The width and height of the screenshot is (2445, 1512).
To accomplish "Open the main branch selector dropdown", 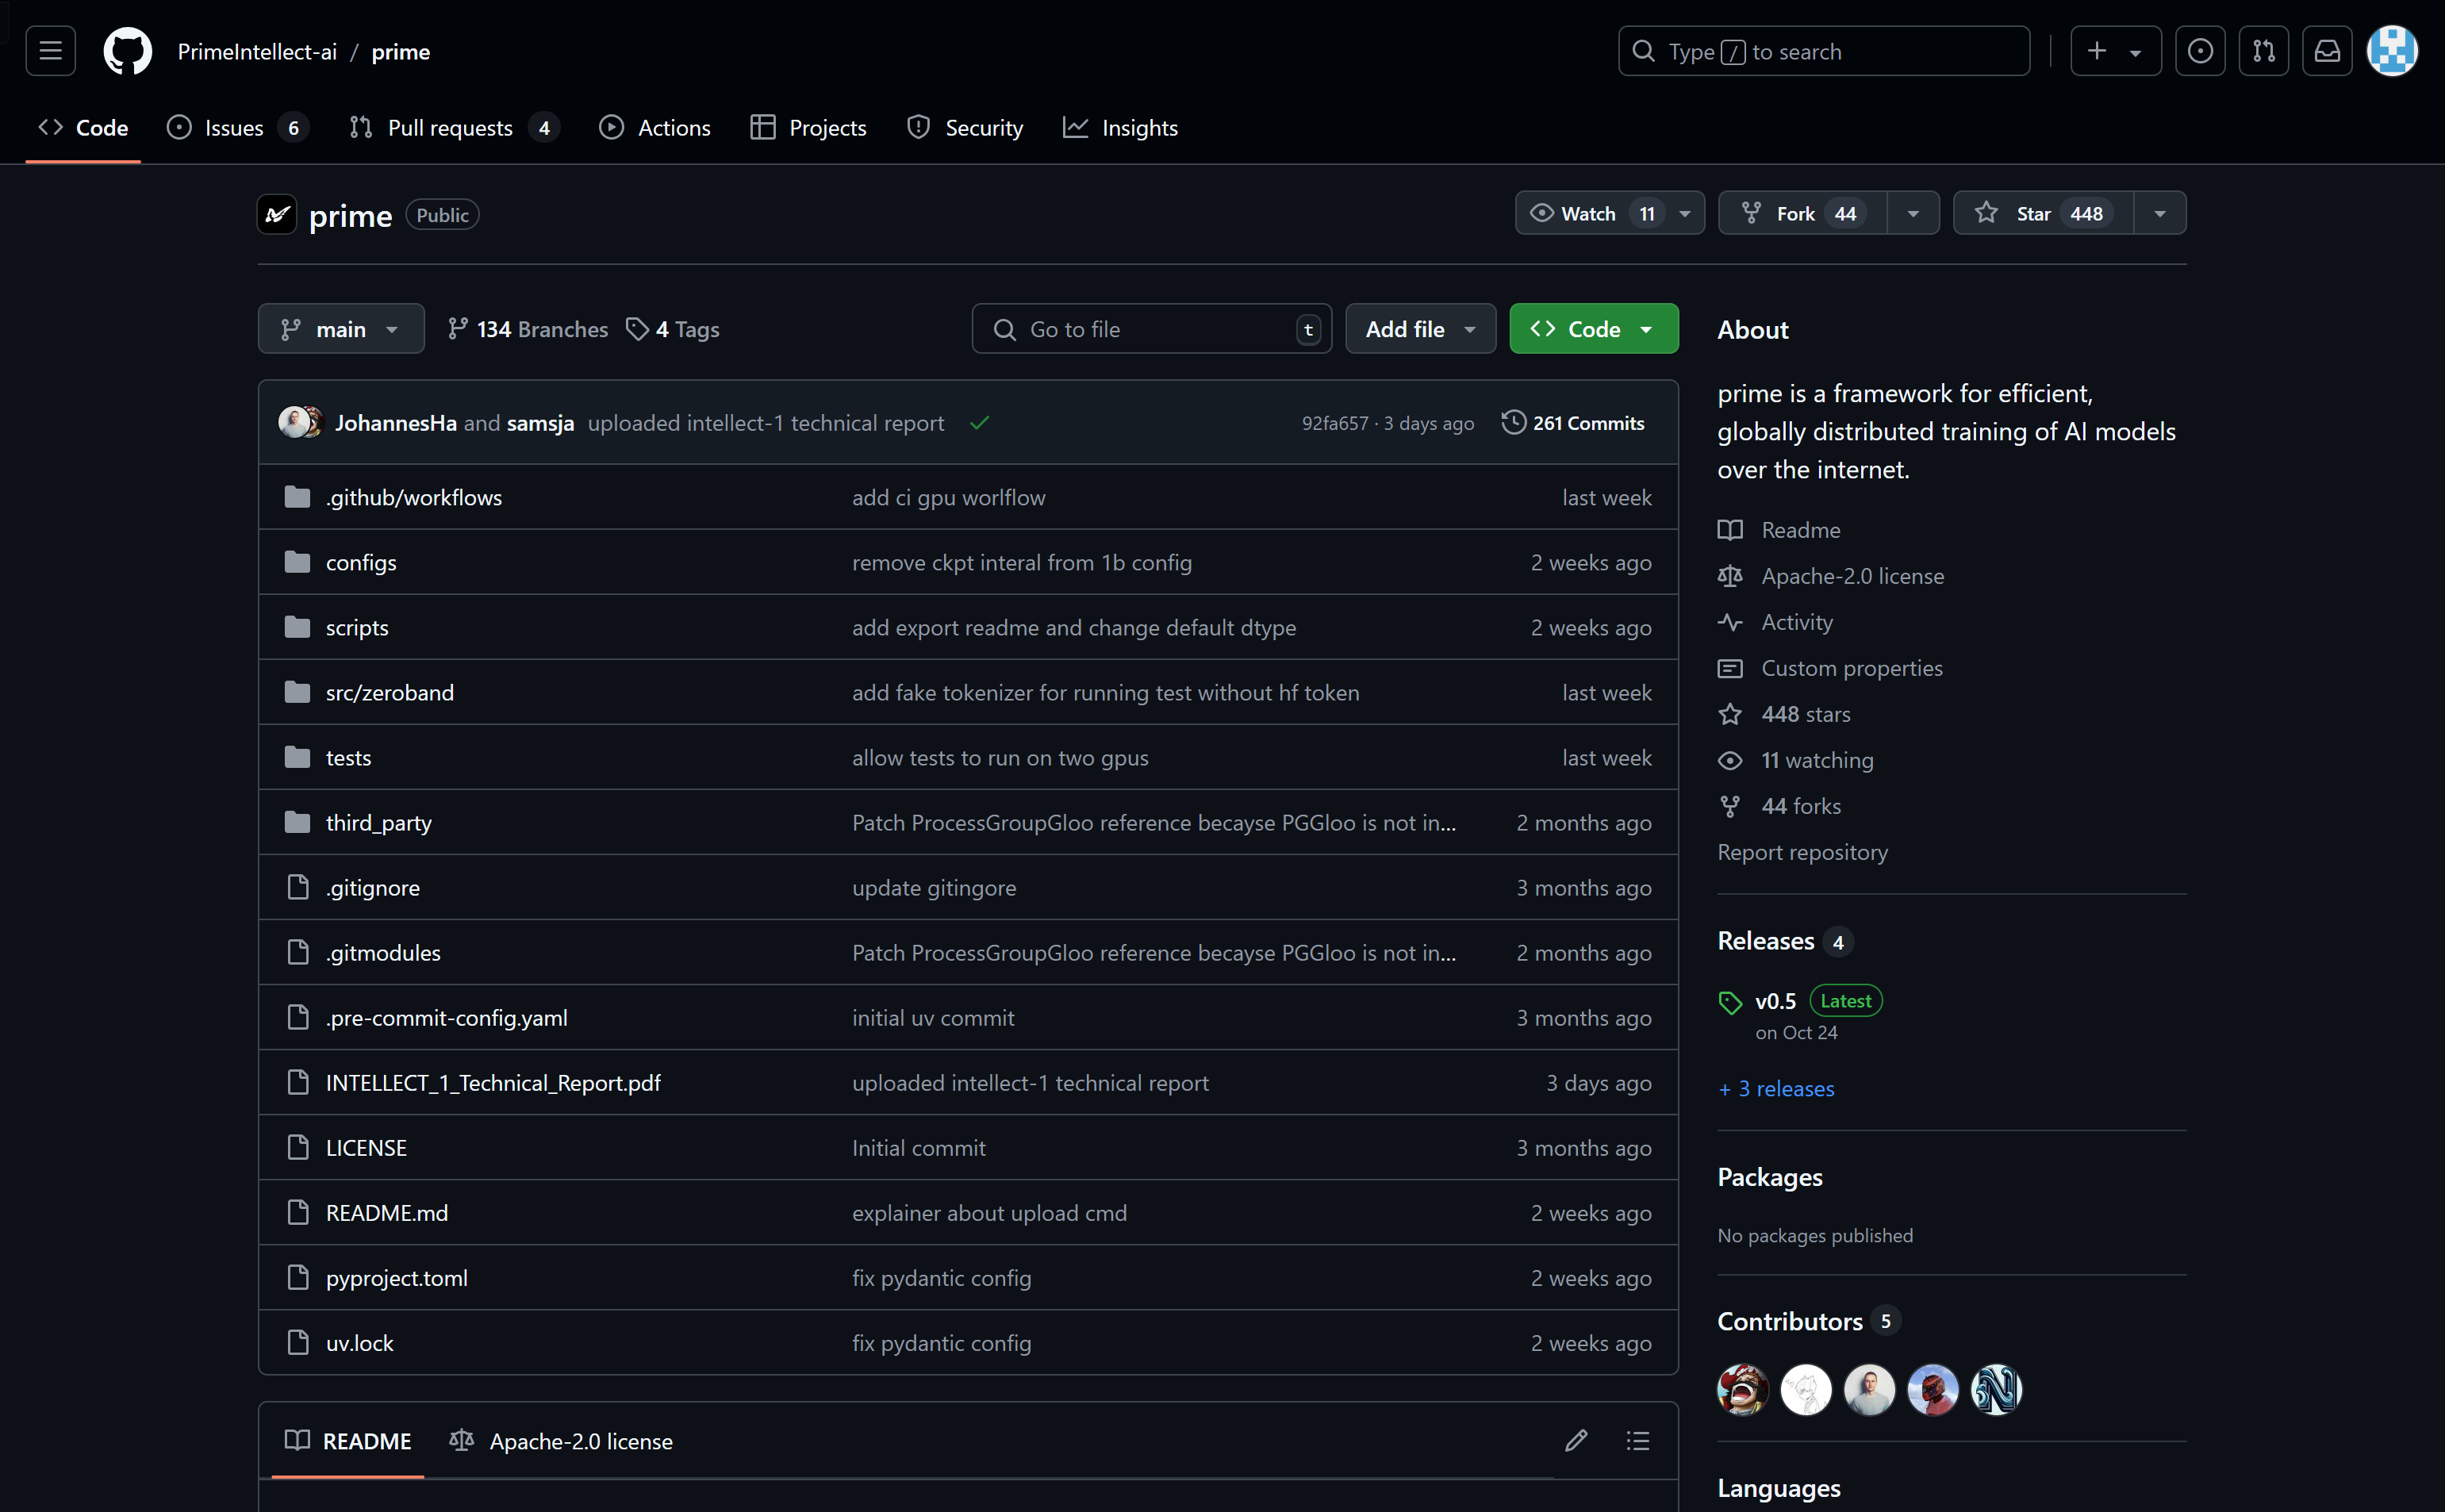I will click(341, 329).
